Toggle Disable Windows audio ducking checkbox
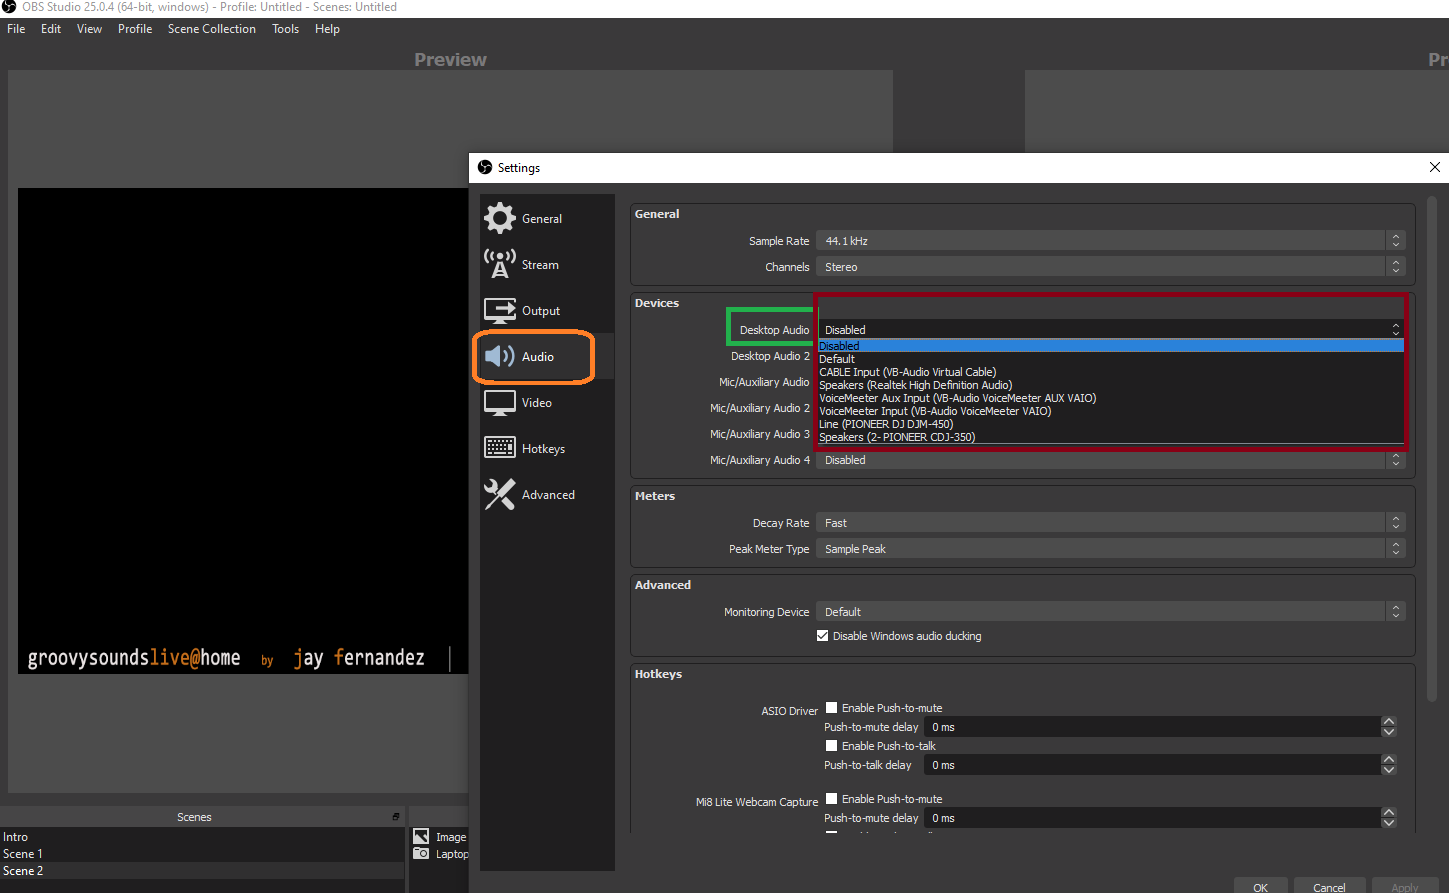This screenshot has height=893, width=1449. tap(822, 636)
